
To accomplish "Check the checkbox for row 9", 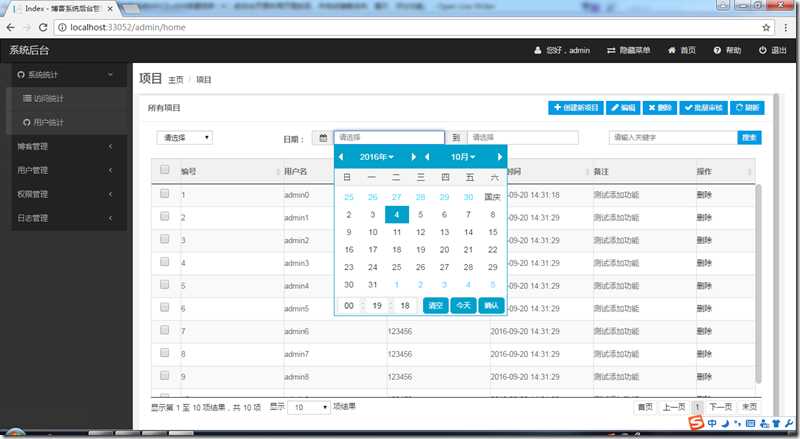I will [164, 376].
